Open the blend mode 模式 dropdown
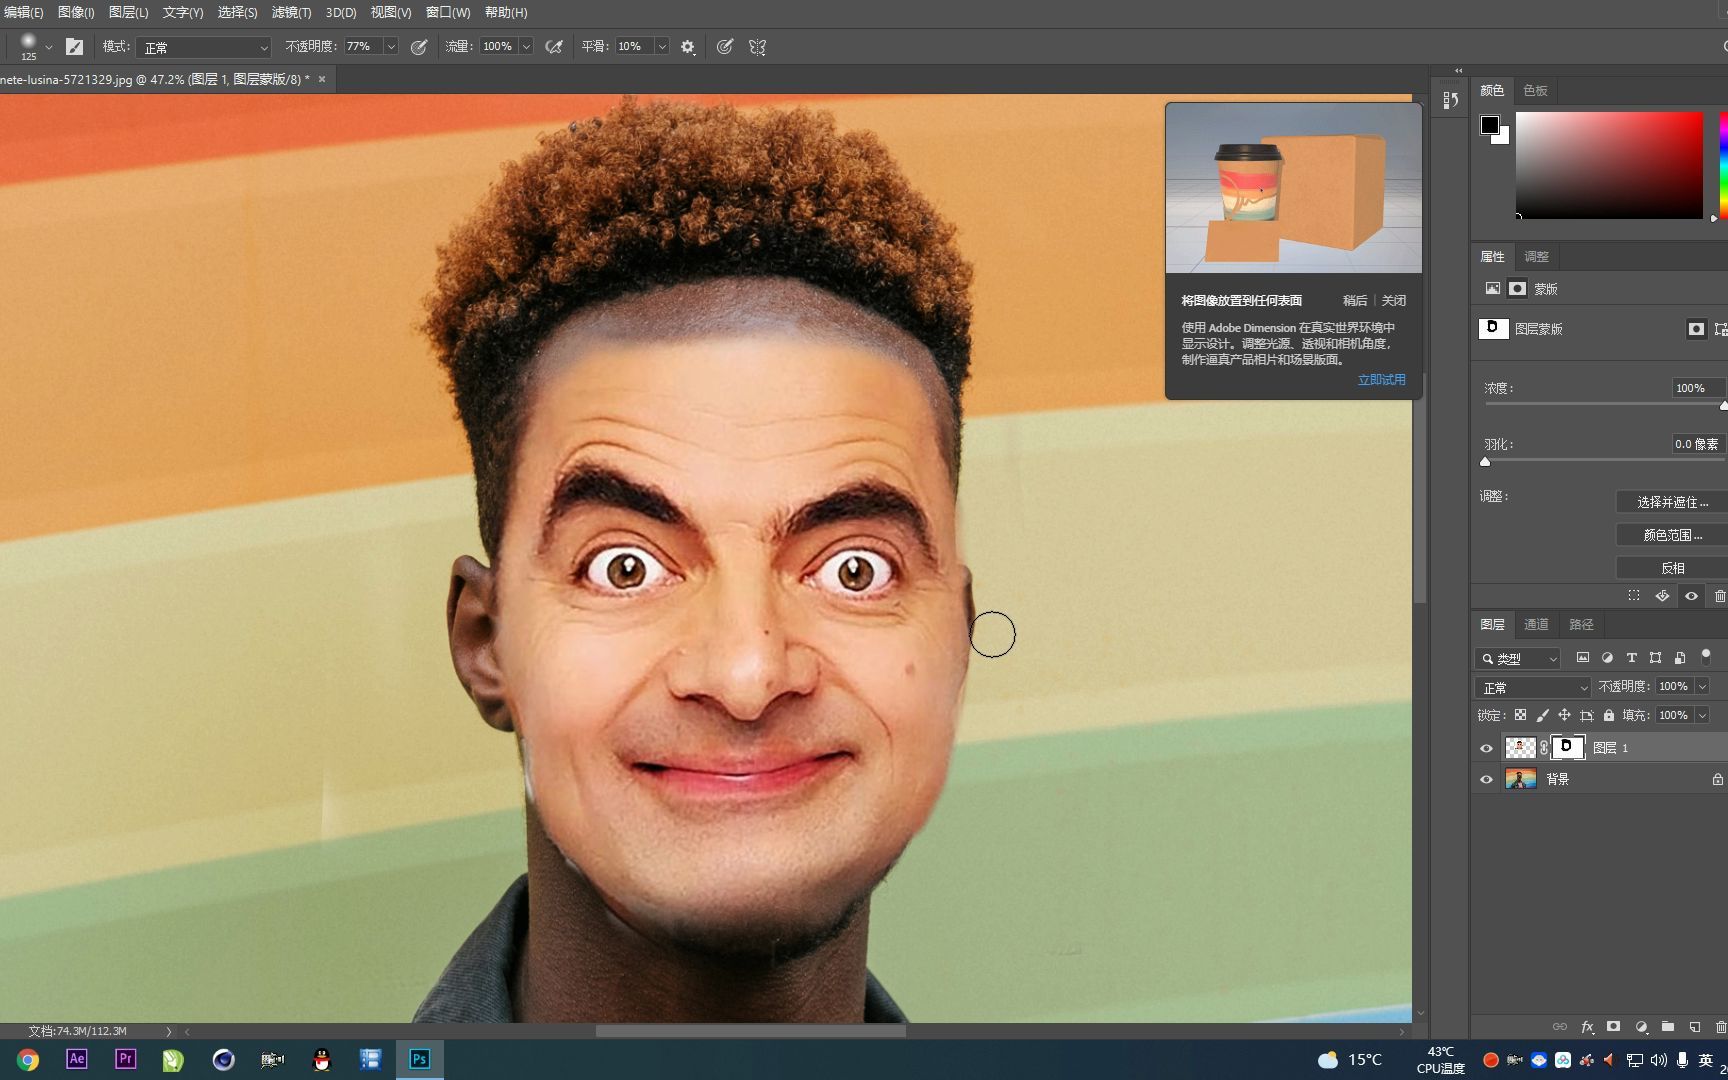The width and height of the screenshot is (1728, 1080). point(205,47)
